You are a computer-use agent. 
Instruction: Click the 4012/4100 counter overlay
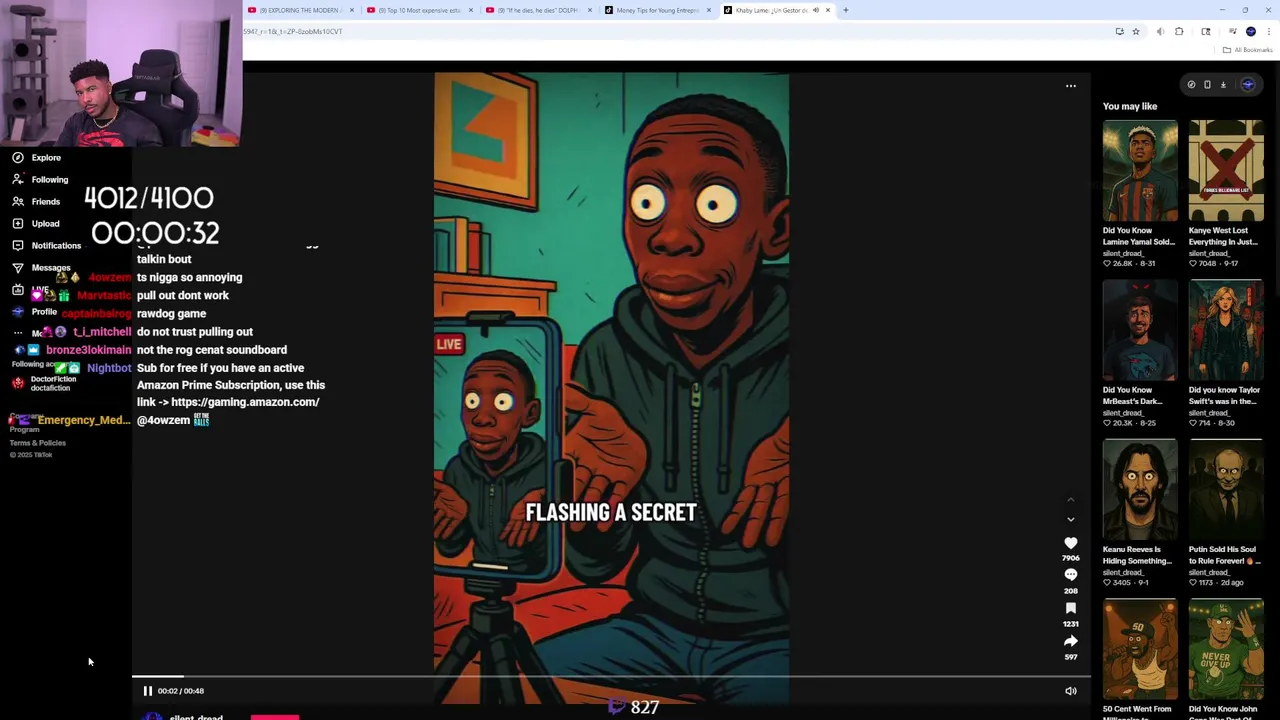tap(149, 198)
